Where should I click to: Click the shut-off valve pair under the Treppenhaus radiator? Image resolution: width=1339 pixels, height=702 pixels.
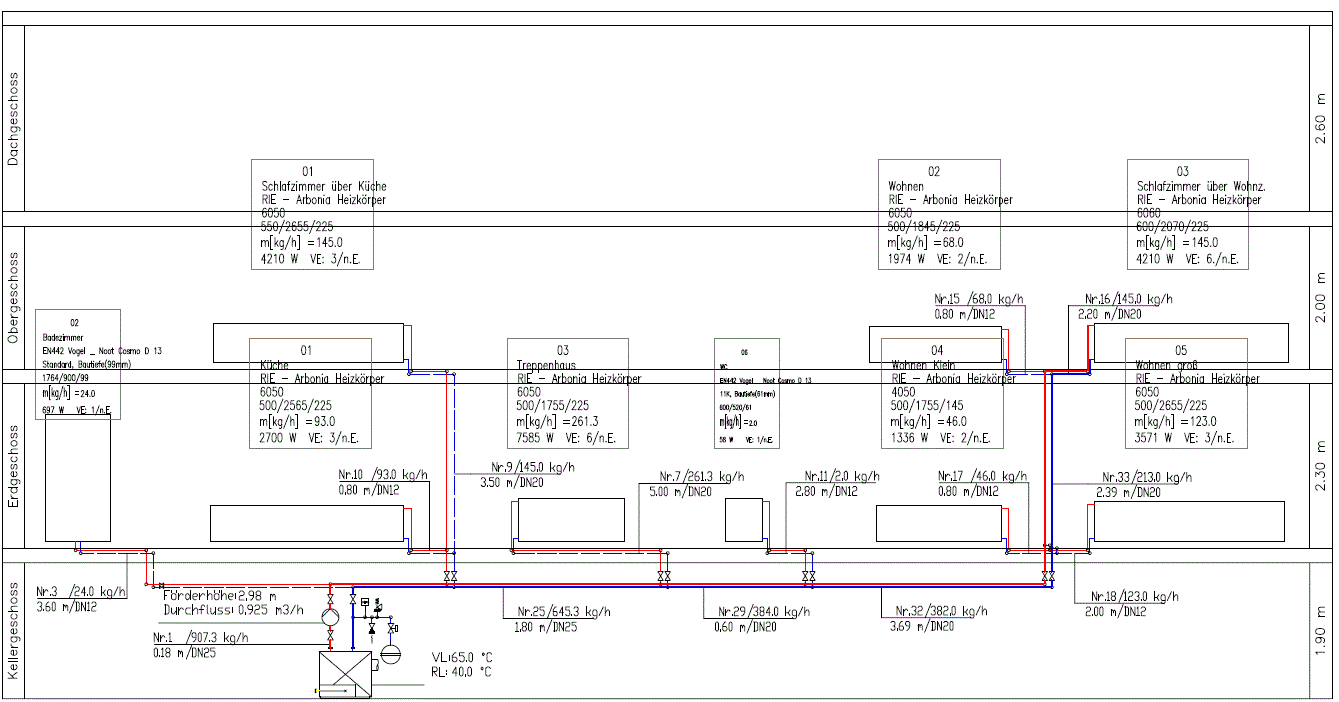[663, 577]
